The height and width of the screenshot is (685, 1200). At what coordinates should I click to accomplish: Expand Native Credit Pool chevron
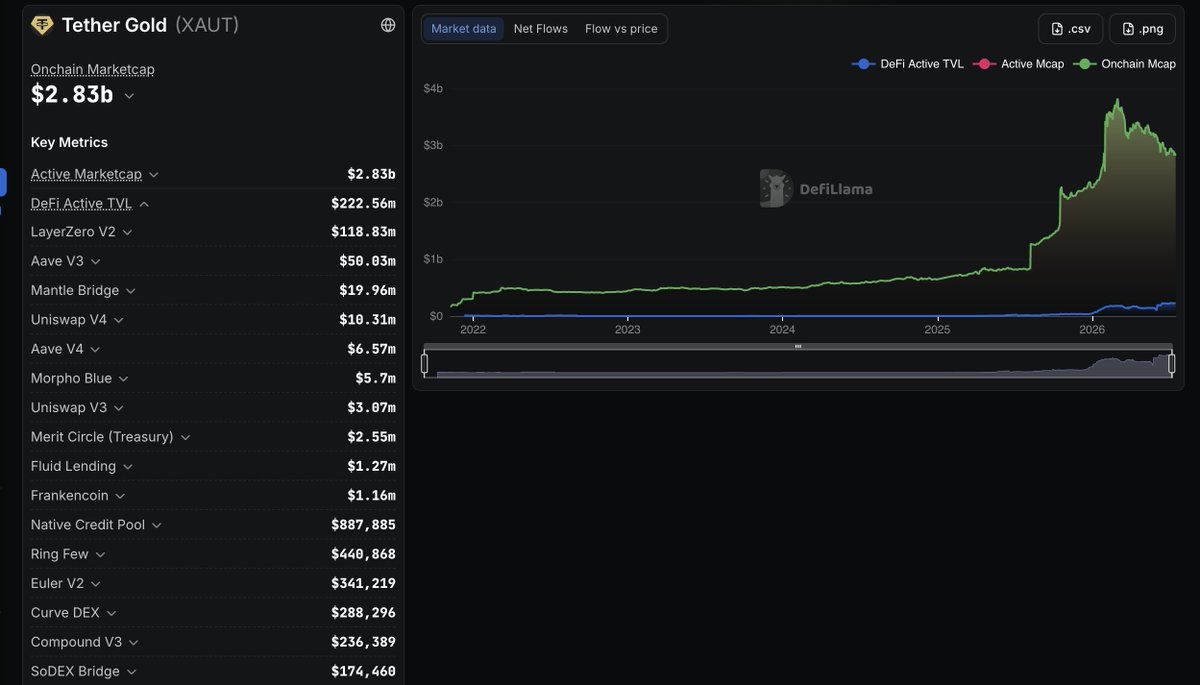(156, 525)
